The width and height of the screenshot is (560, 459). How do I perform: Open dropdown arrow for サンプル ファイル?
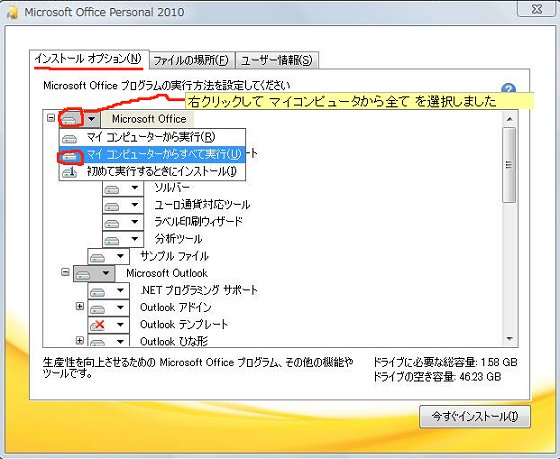pyautogui.click(x=120, y=256)
